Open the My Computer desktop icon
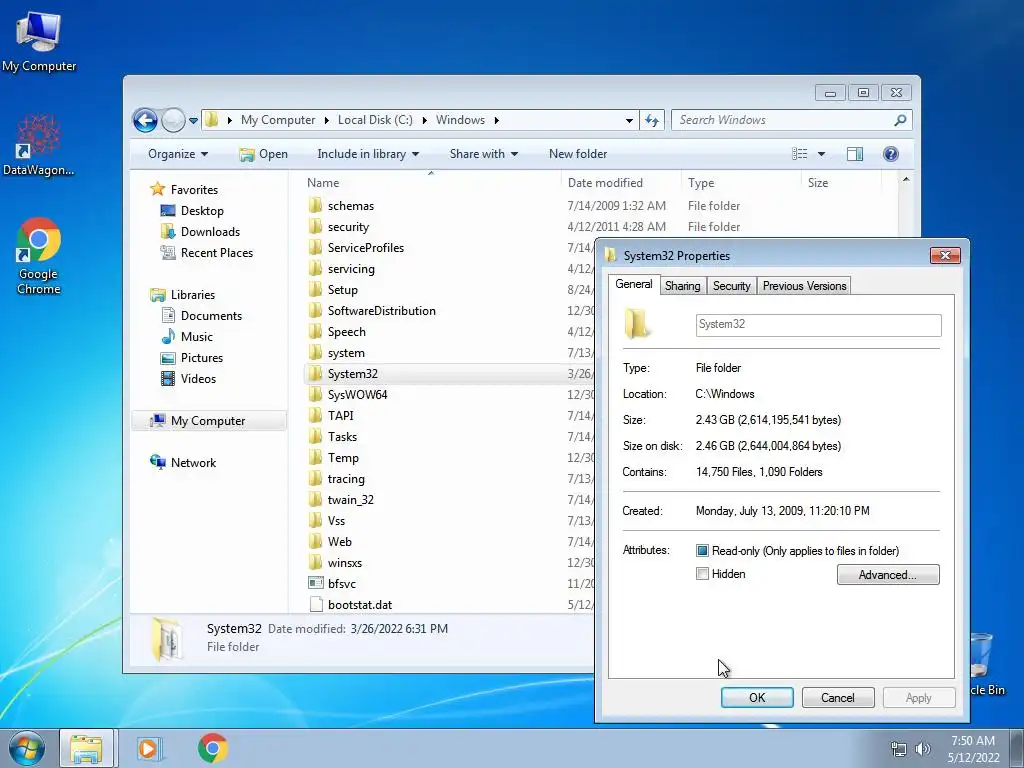 [x=39, y=41]
